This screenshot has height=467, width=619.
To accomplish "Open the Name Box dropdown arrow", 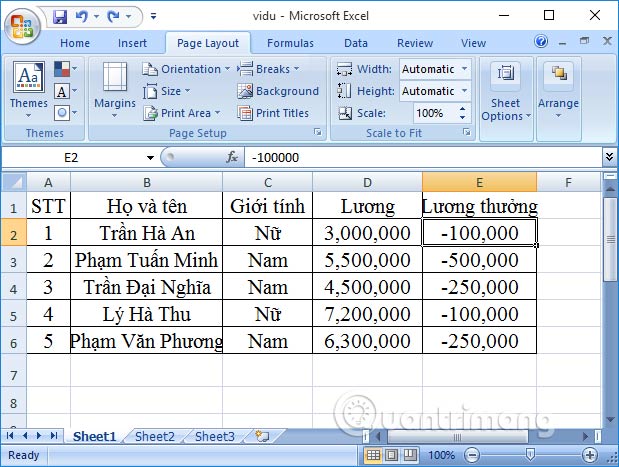I will point(150,158).
